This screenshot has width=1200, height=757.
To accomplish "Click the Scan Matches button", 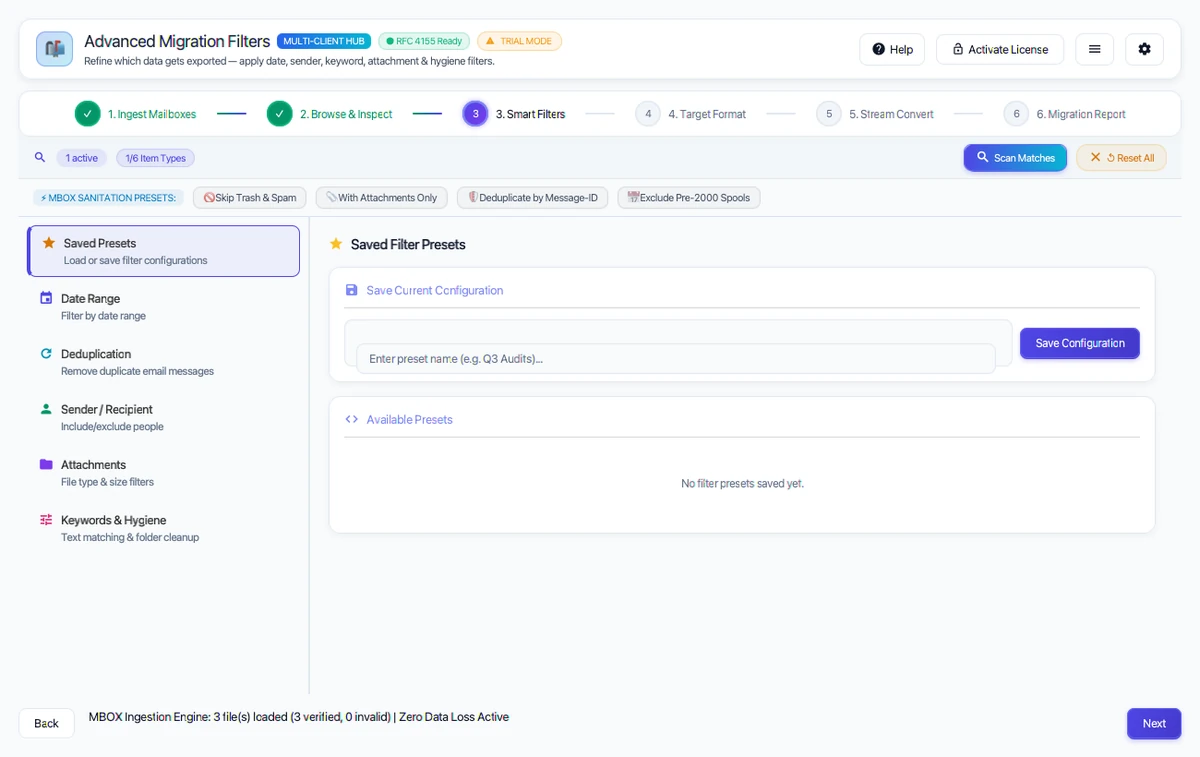I will pos(1015,158).
